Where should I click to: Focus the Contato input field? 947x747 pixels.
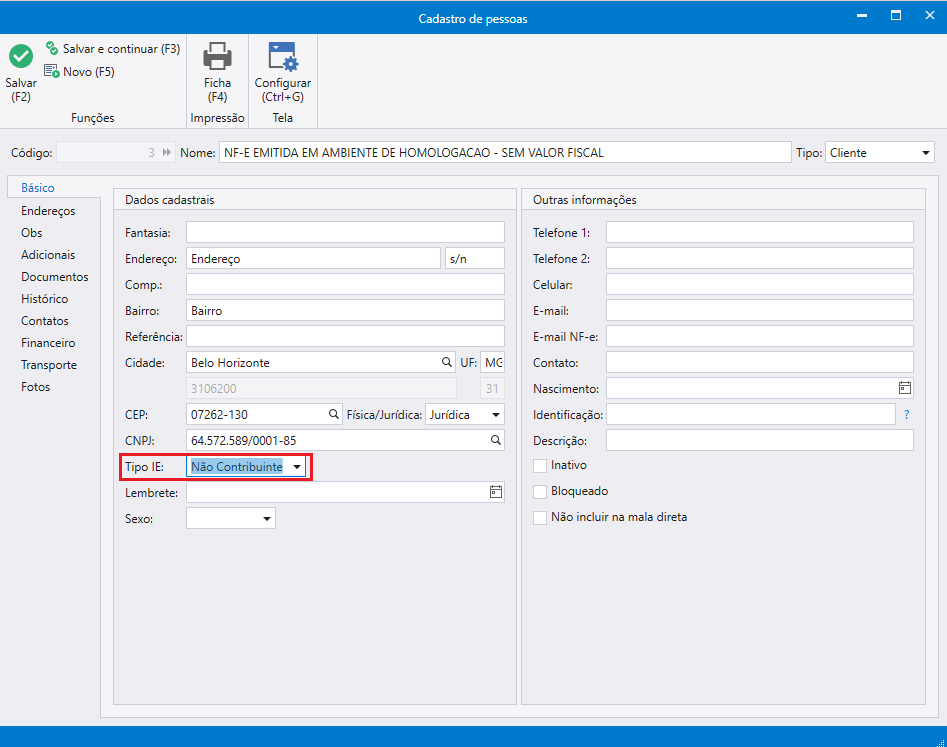tap(760, 362)
